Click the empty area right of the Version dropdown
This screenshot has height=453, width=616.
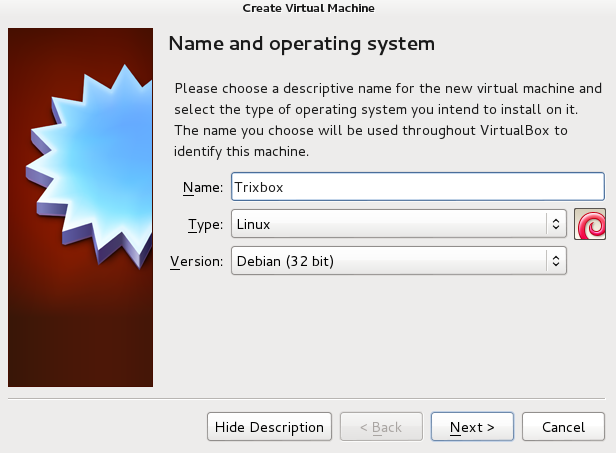click(x=588, y=261)
